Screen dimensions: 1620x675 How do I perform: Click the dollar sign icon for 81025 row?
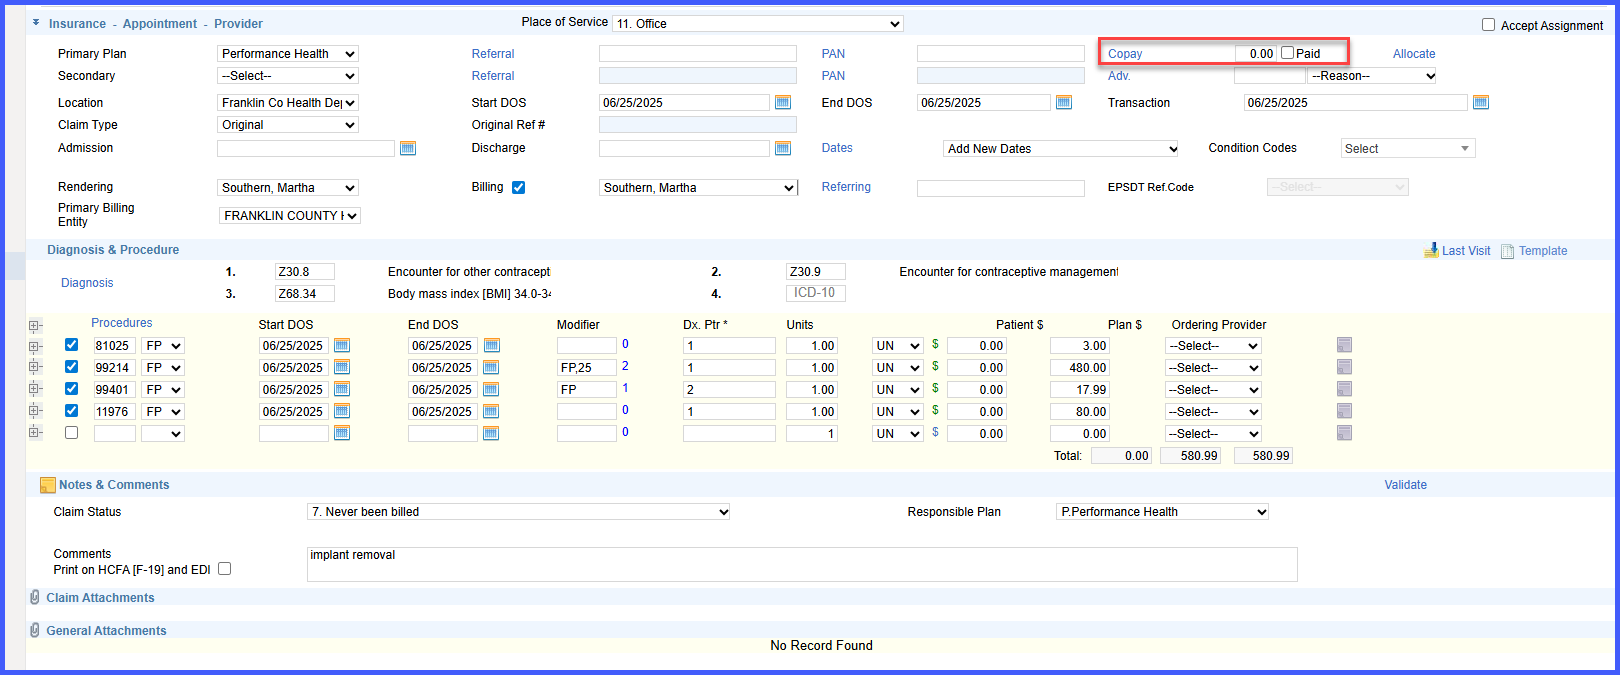coord(935,344)
